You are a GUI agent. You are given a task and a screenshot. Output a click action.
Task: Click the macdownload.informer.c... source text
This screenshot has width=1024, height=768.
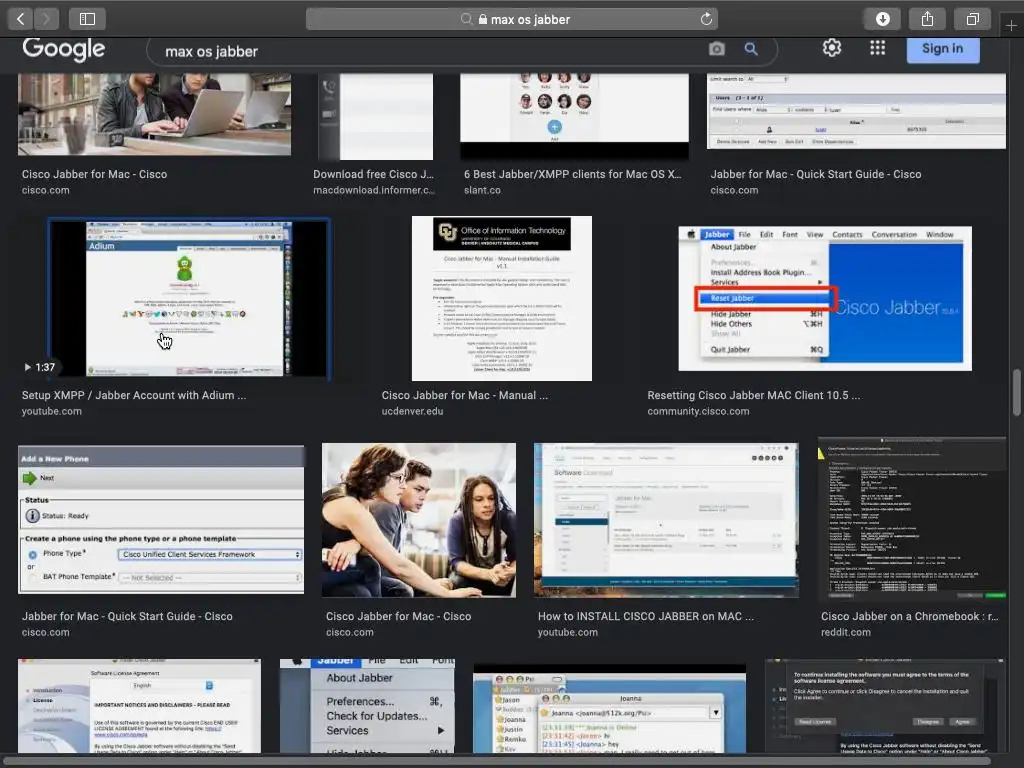(374, 191)
